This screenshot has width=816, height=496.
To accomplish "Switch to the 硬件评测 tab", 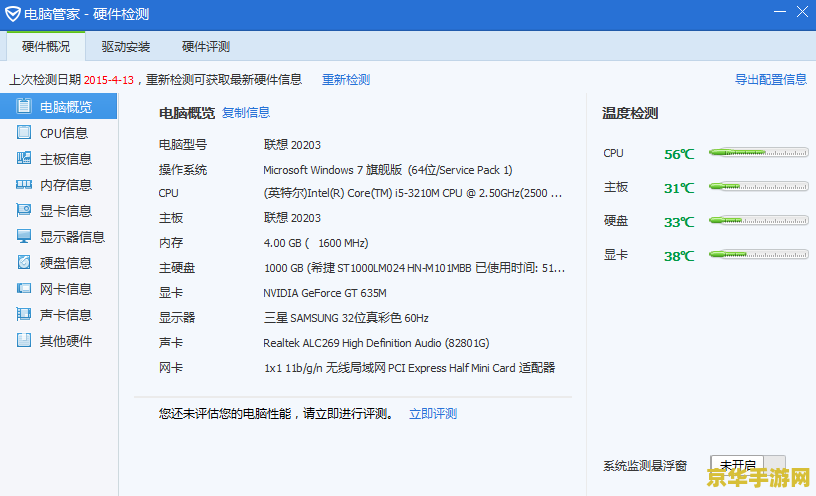I will tap(206, 46).
